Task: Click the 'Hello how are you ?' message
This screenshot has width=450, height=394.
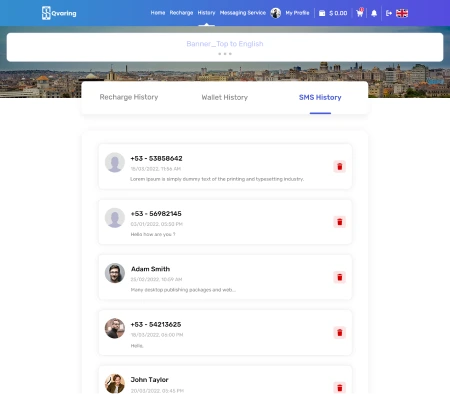Action: pyautogui.click(x=153, y=234)
